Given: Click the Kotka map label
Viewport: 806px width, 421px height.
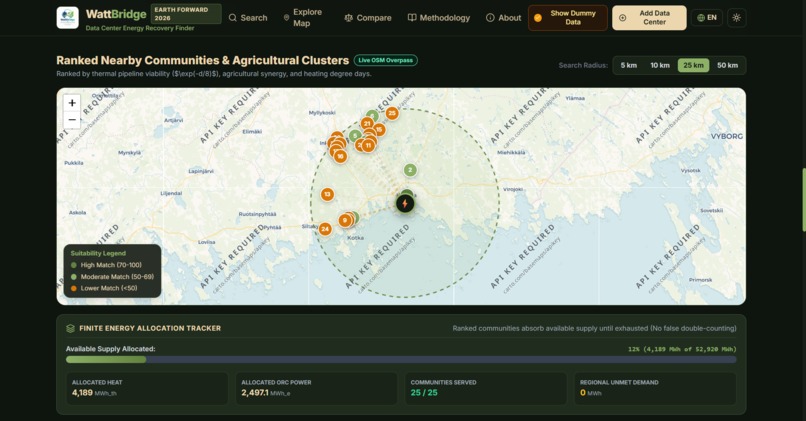Looking at the screenshot, I should (355, 238).
